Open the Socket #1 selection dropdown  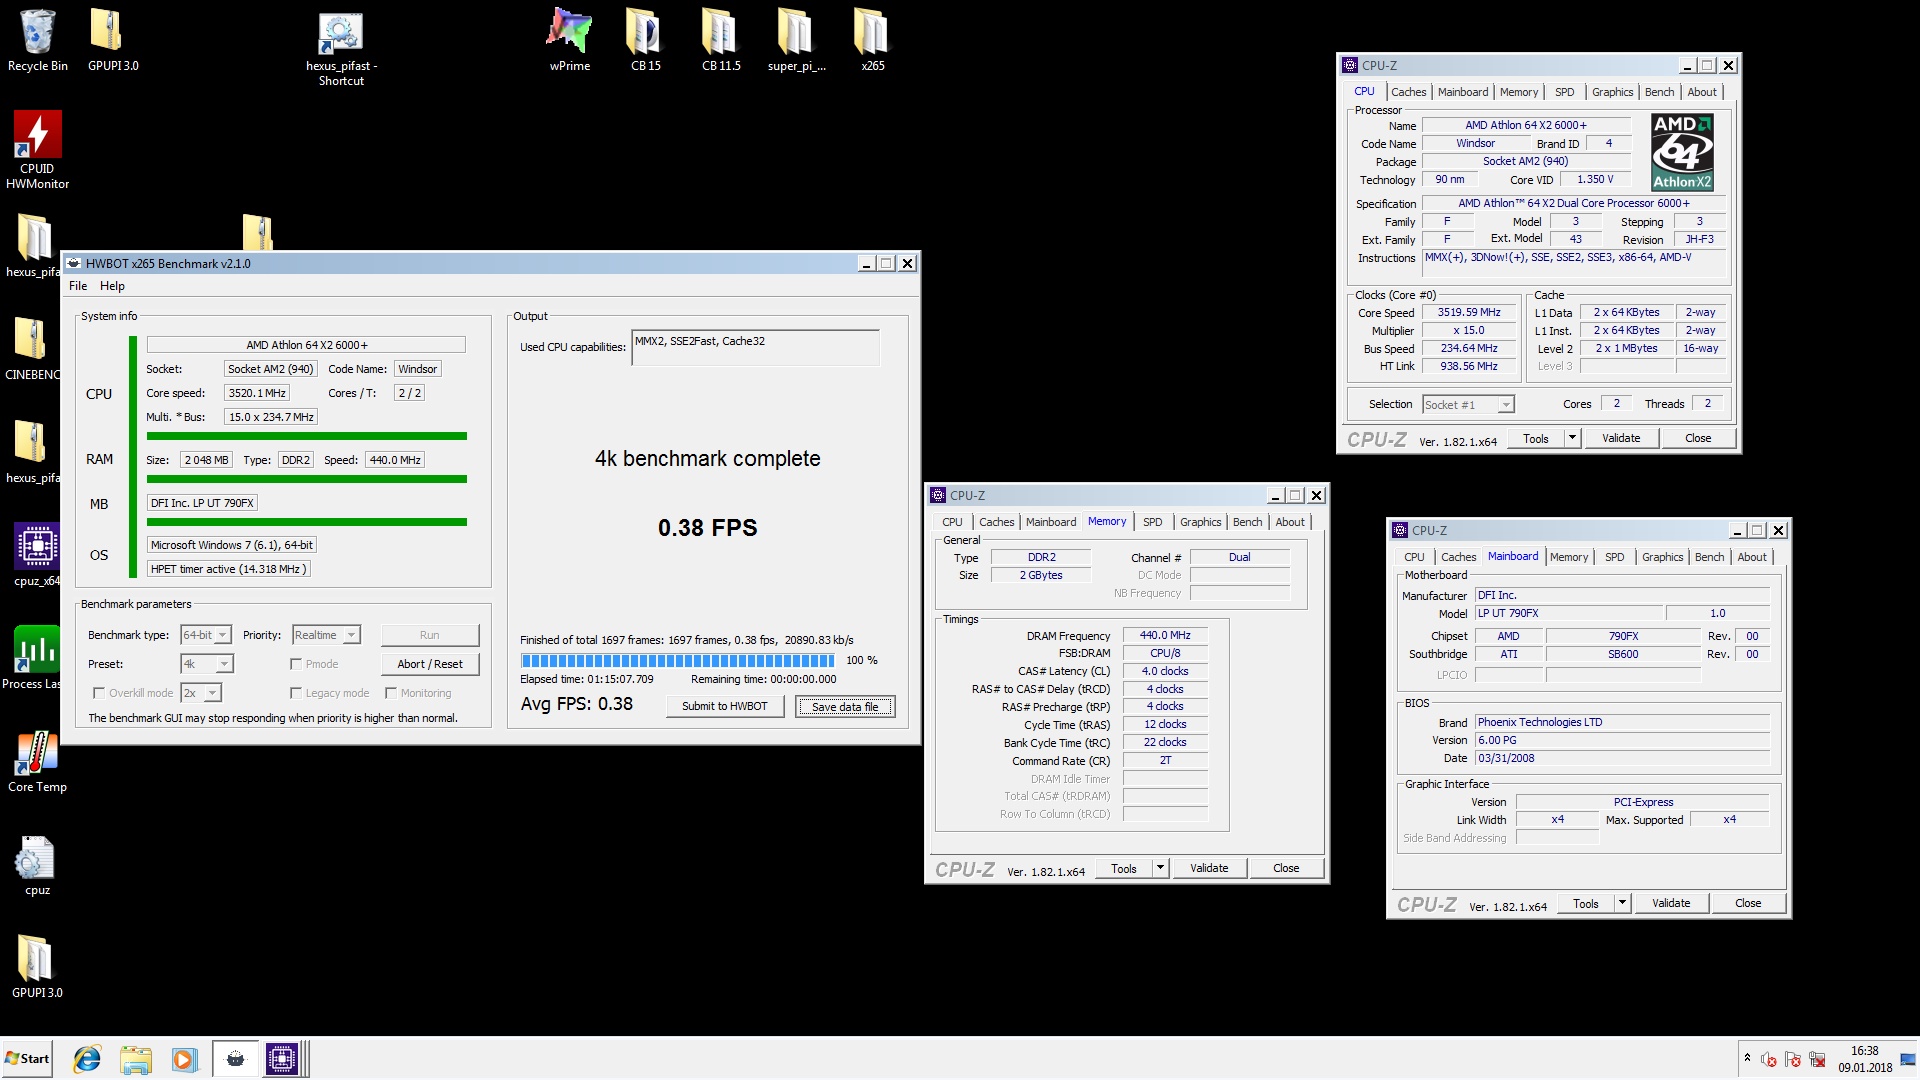[x=1468, y=405]
